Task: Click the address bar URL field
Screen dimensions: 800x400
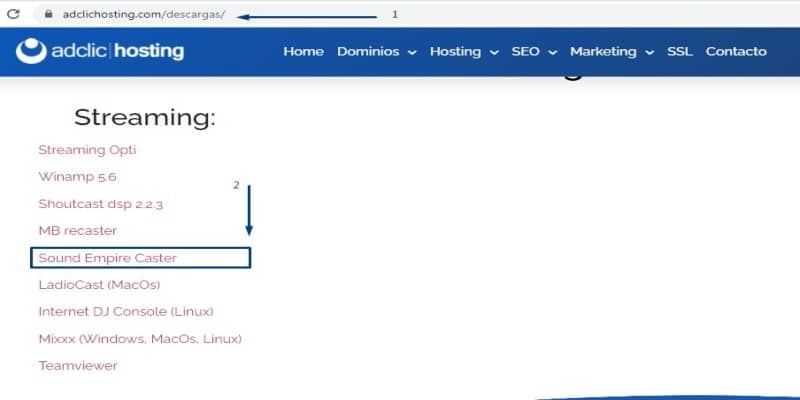Action: [143, 15]
